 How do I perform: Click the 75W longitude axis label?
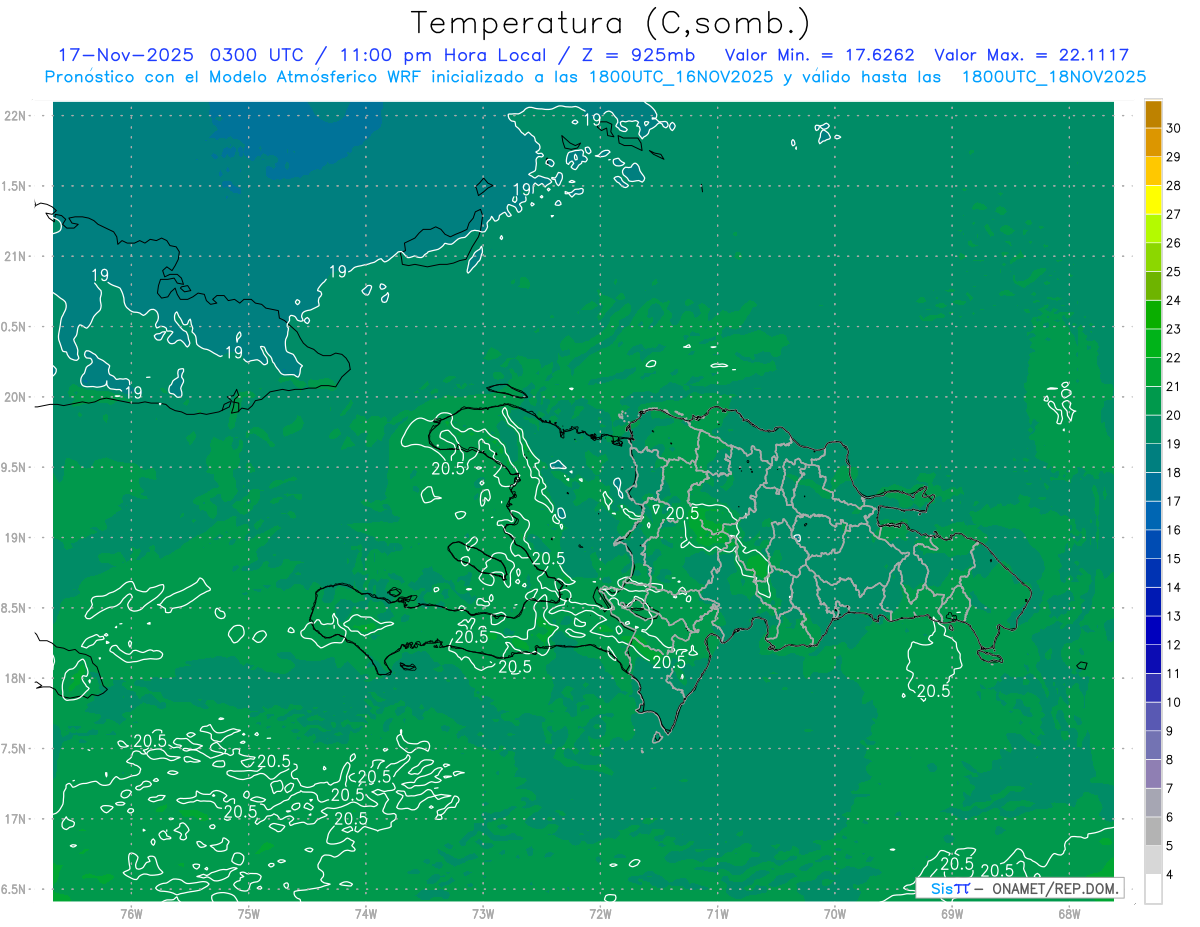tap(249, 914)
